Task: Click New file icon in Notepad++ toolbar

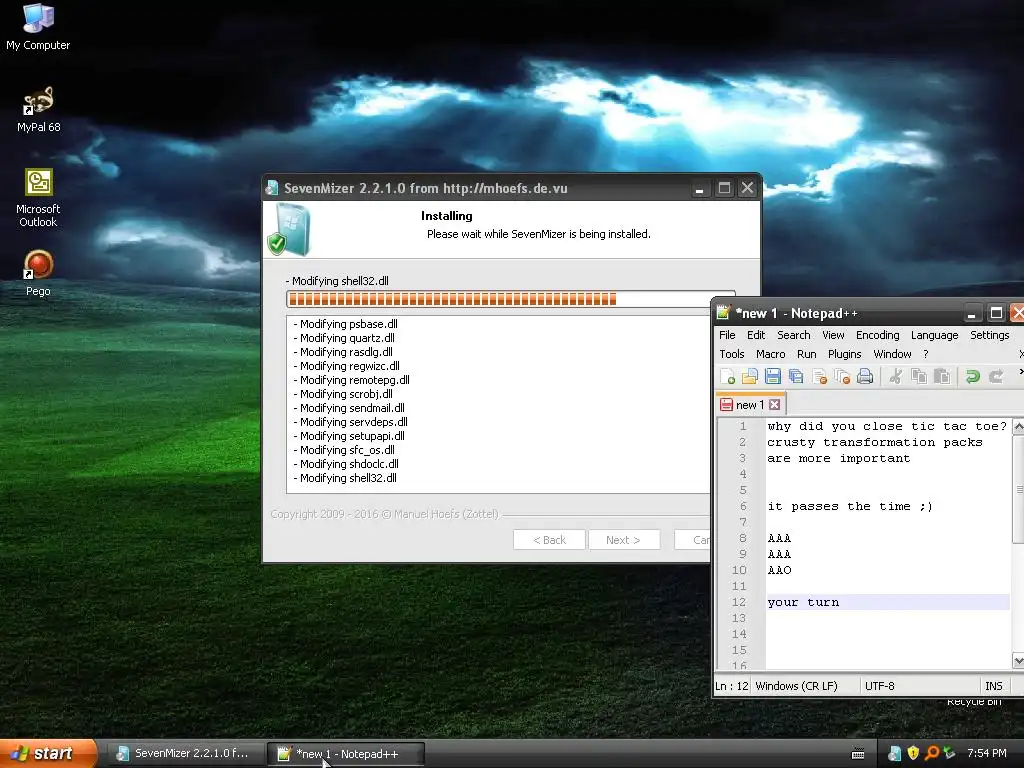Action: pos(728,376)
